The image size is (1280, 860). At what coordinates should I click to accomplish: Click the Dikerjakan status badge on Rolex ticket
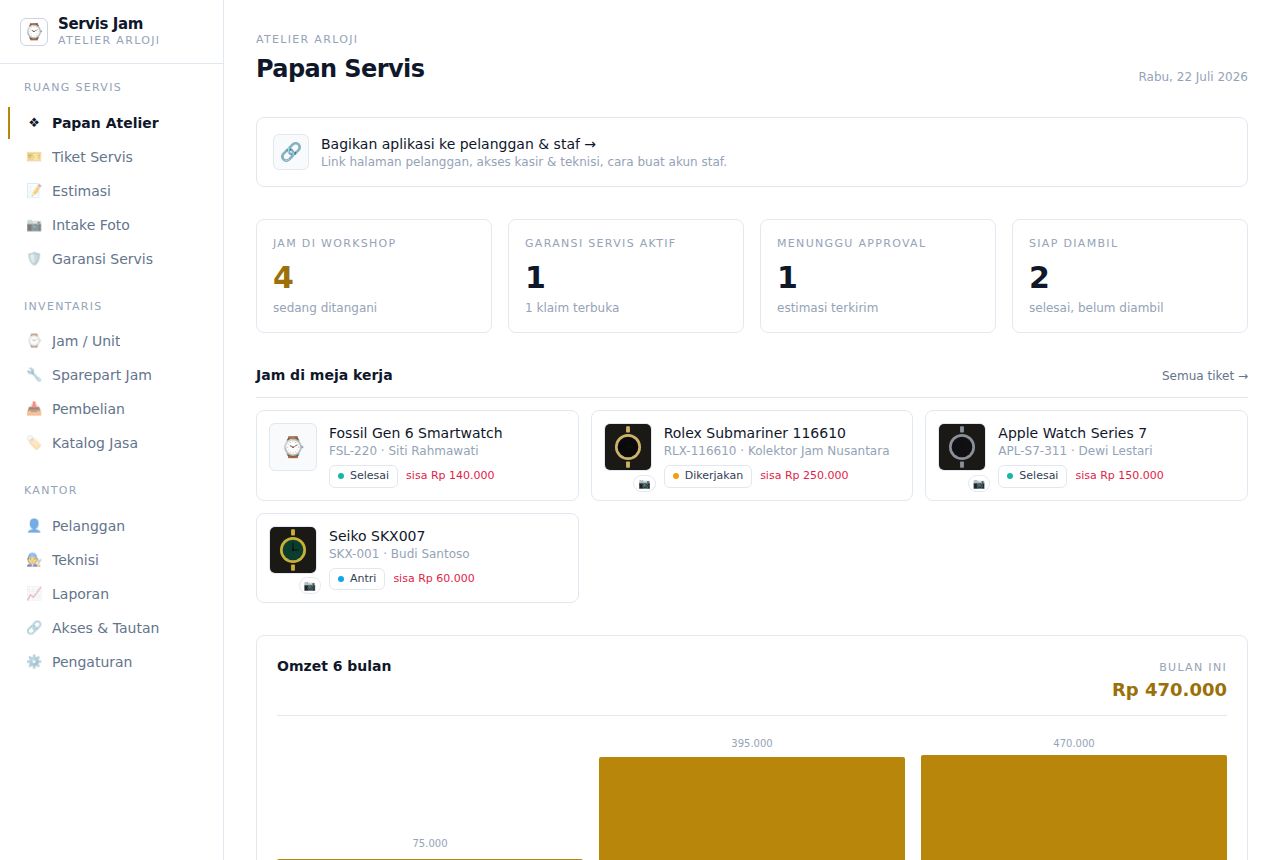coord(708,476)
